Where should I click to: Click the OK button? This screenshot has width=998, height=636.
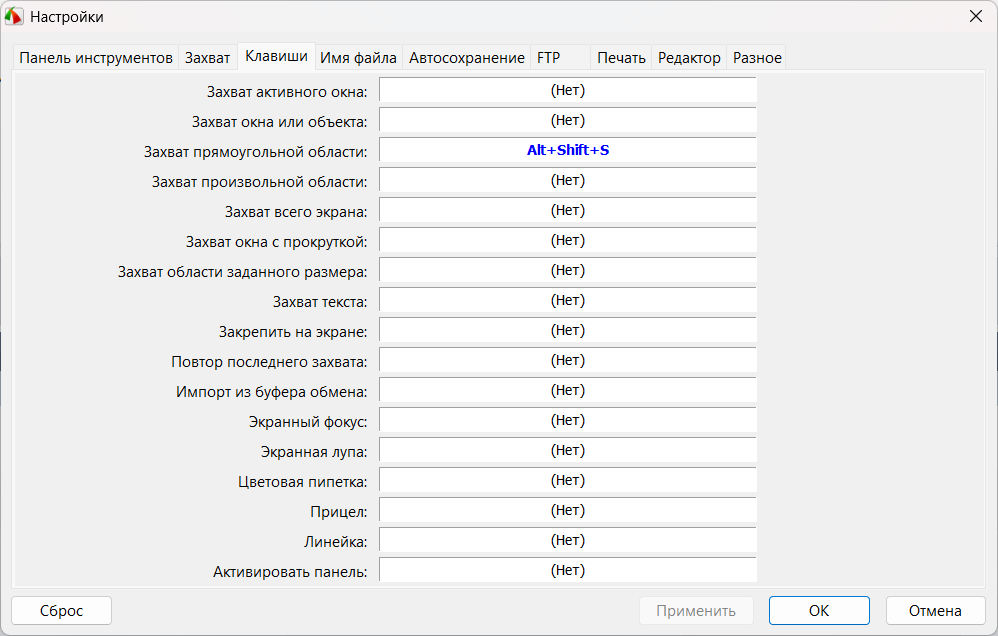click(819, 611)
